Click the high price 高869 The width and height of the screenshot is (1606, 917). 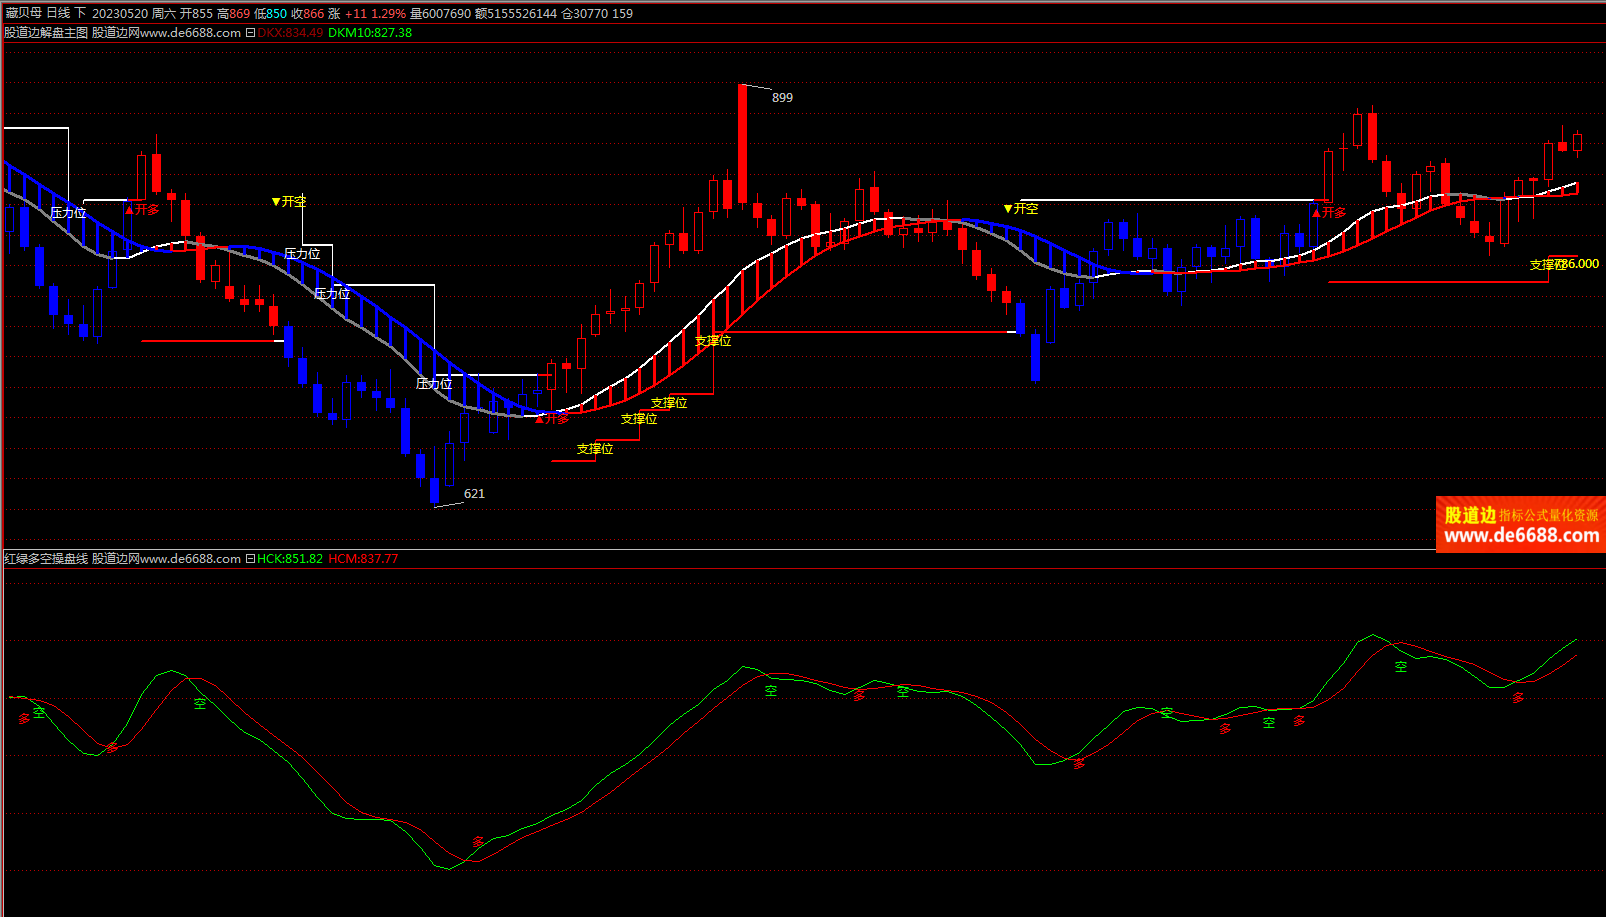pyautogui.click(x=233, y=14)
